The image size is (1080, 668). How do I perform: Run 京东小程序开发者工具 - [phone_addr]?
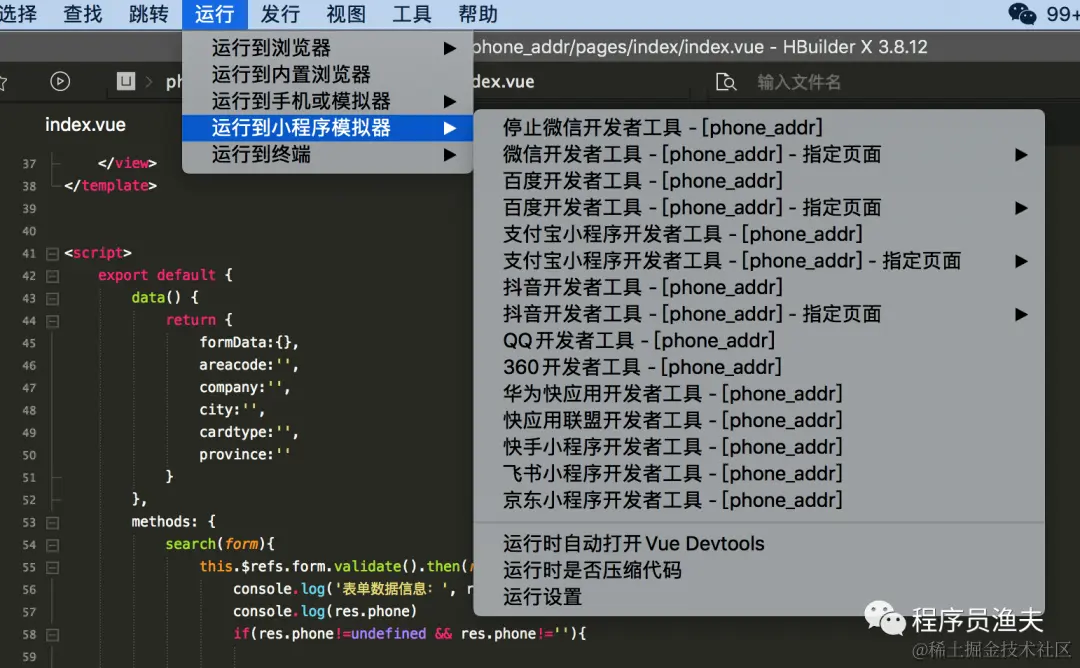click(759, 500)
